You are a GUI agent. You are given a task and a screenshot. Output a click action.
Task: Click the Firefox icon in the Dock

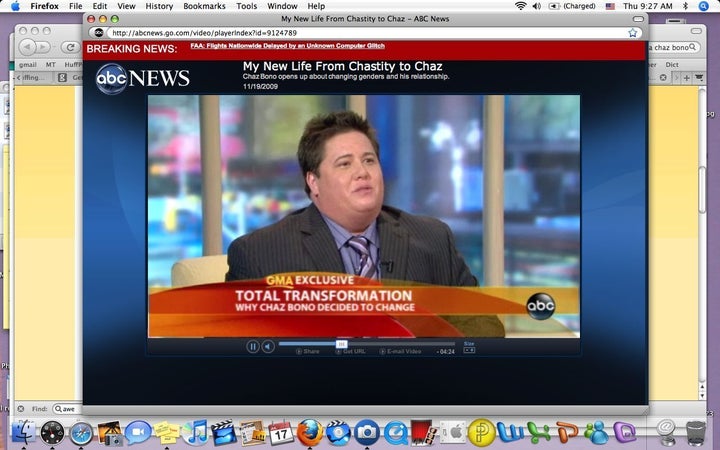point(309,433)
